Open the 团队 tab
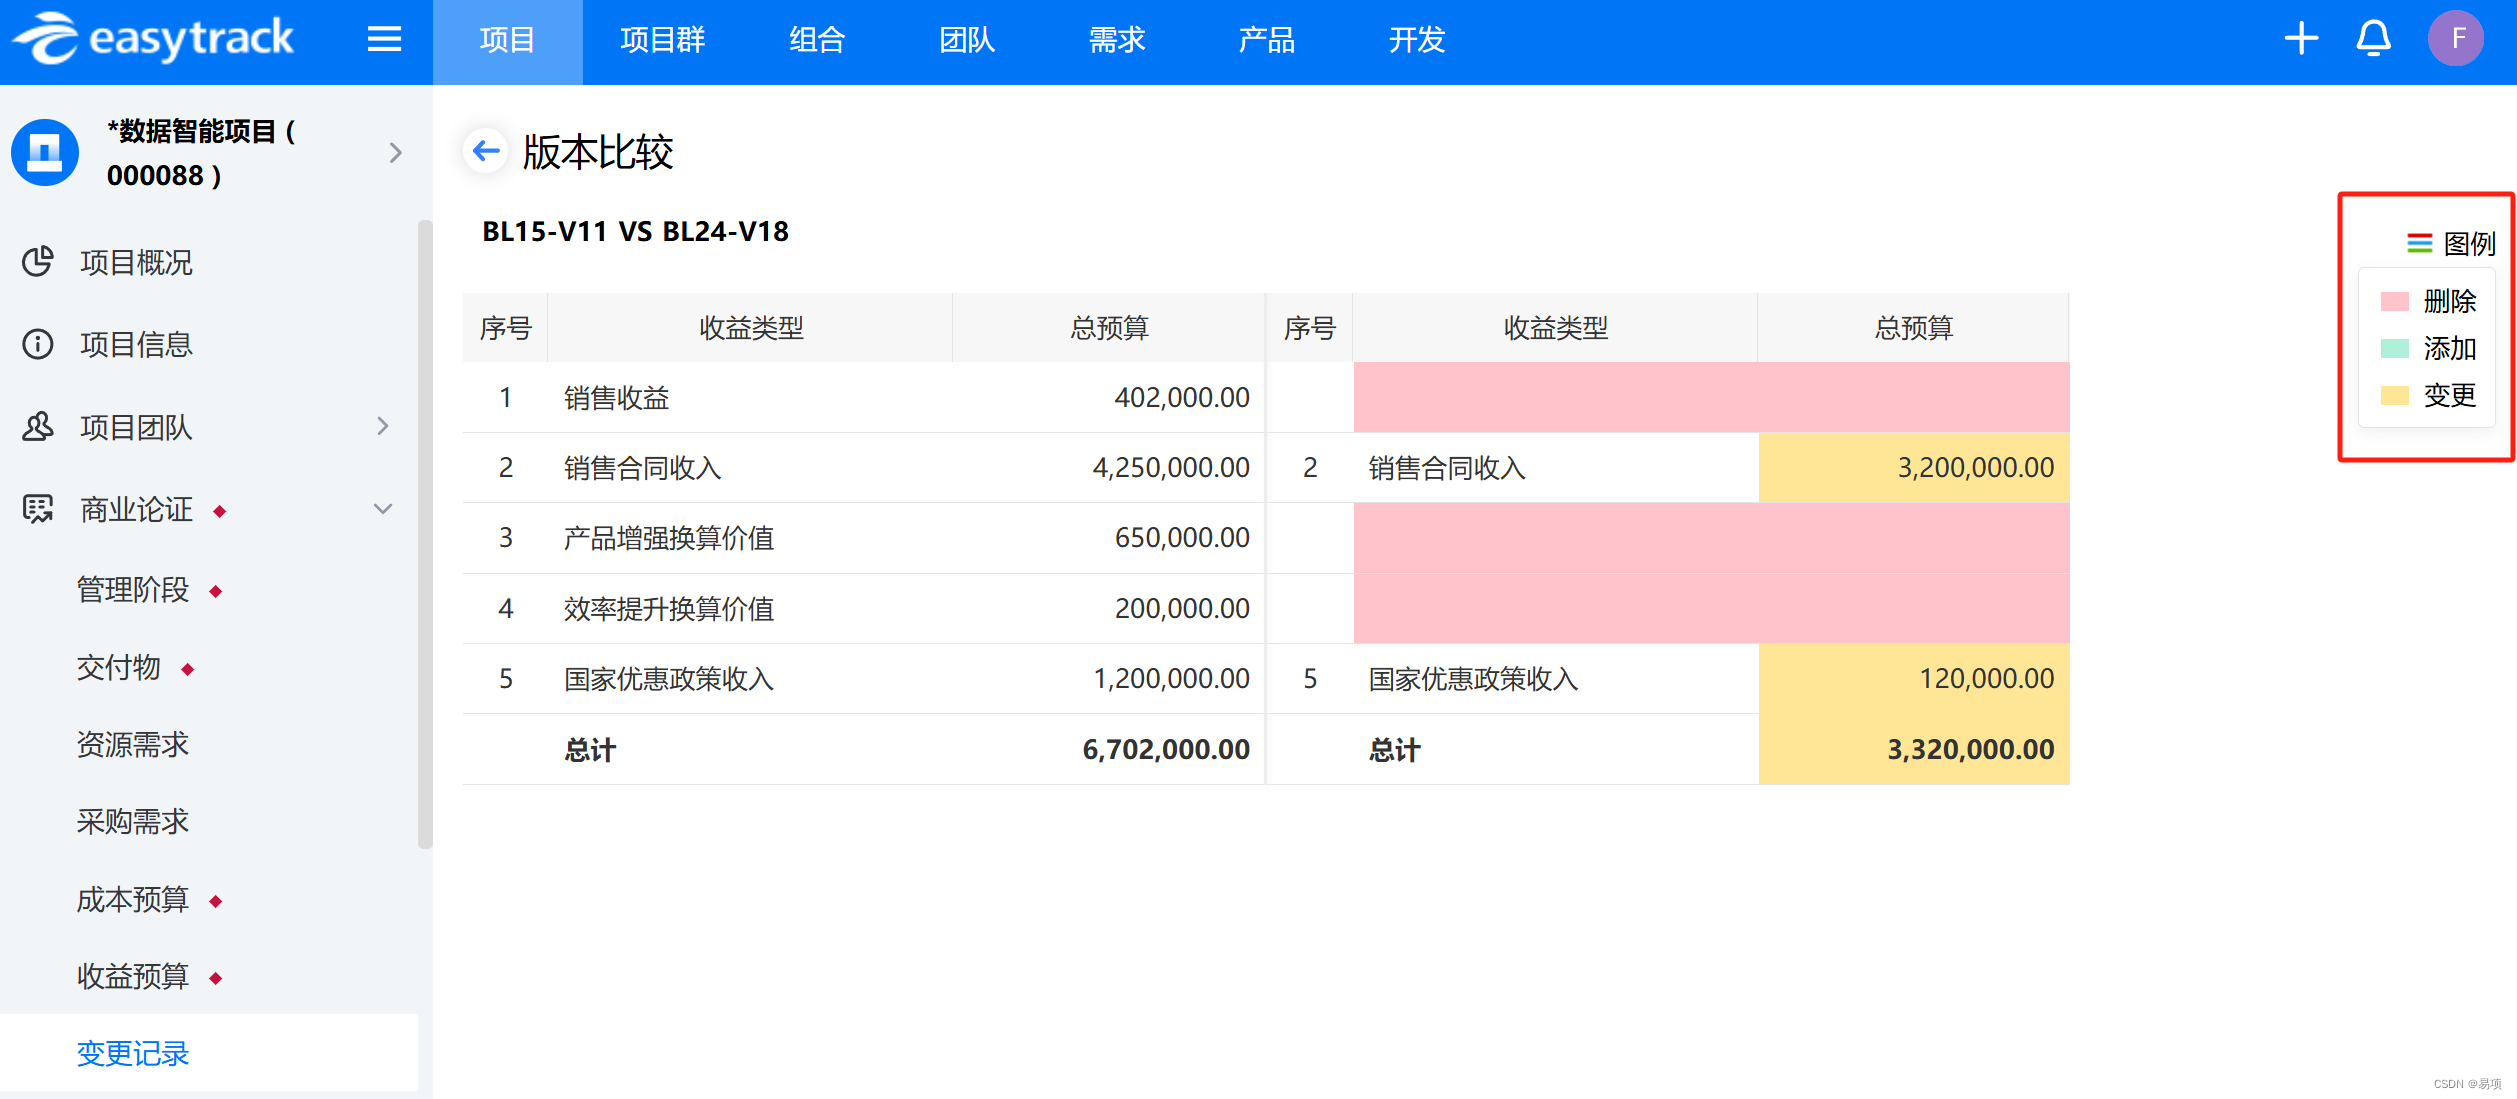 pyautogui.click(x=967, y=41)
